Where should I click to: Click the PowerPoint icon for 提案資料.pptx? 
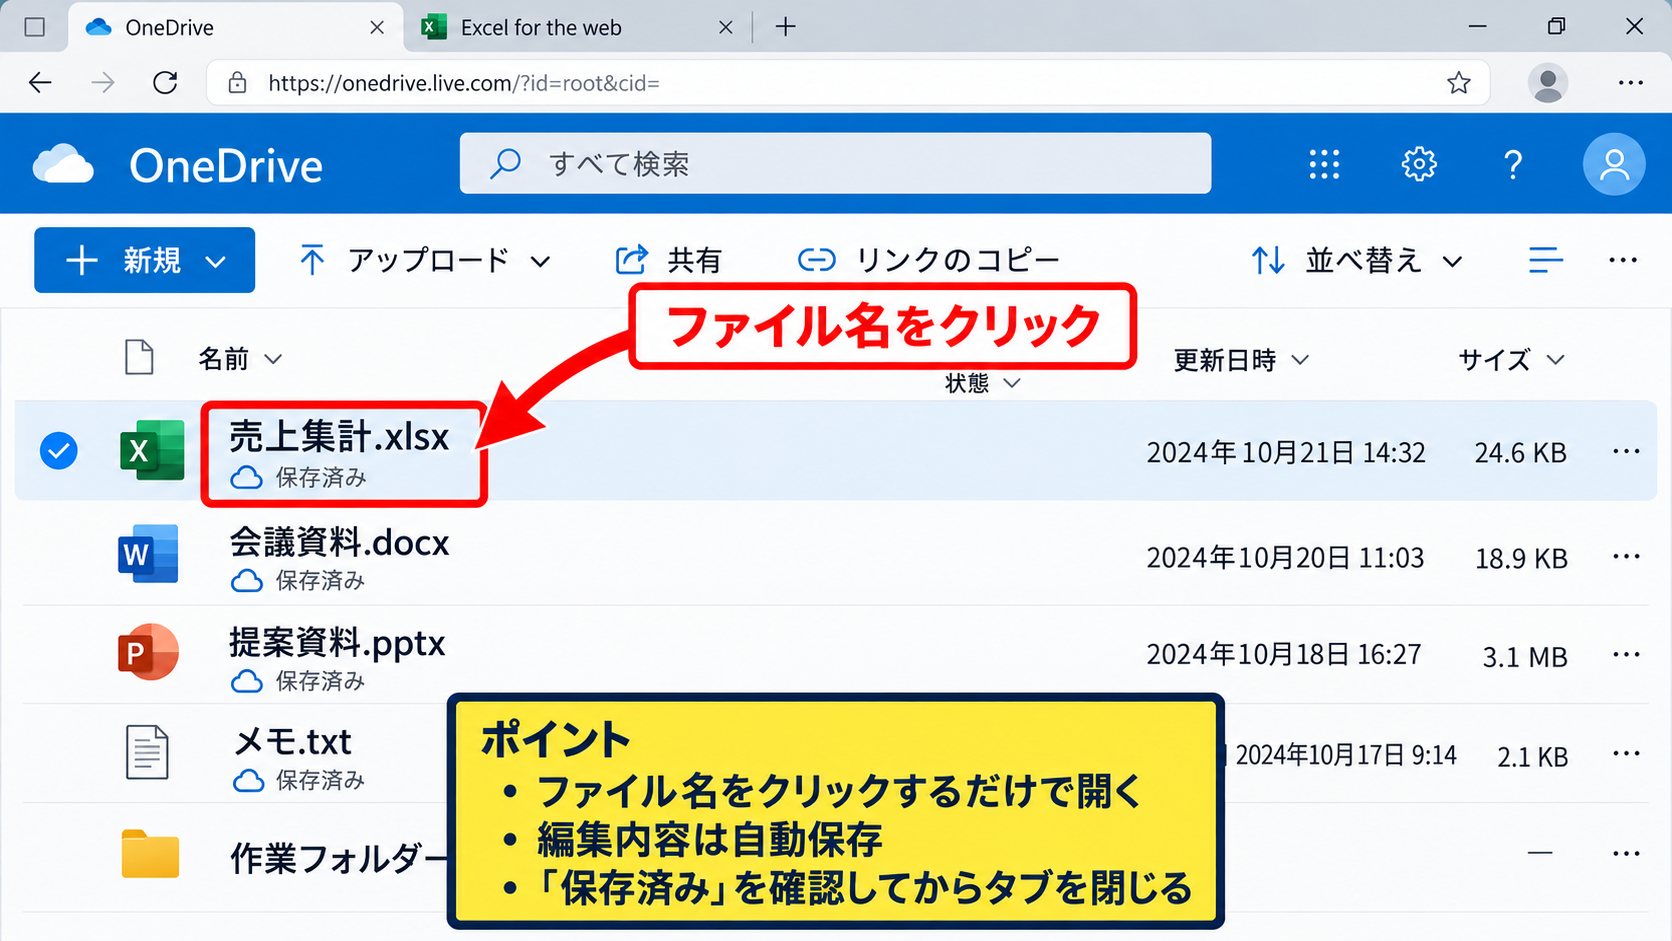(148, 653)
